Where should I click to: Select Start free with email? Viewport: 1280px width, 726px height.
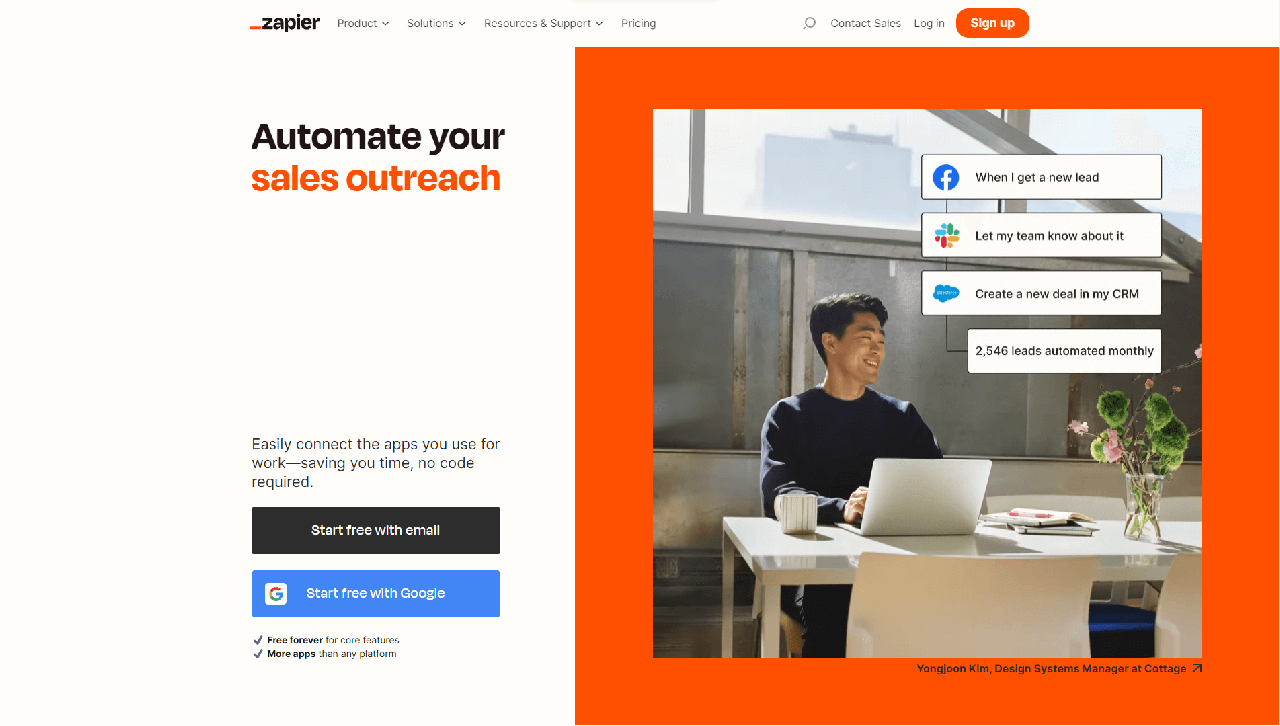pyautogui.click(x=376, y=530)
